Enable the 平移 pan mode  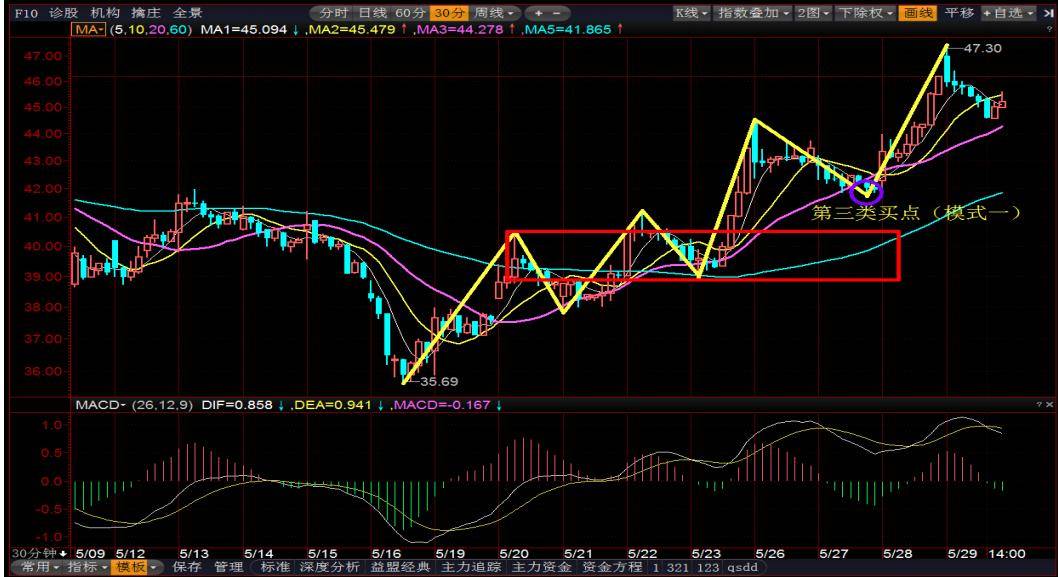click(x=959, y=13)
